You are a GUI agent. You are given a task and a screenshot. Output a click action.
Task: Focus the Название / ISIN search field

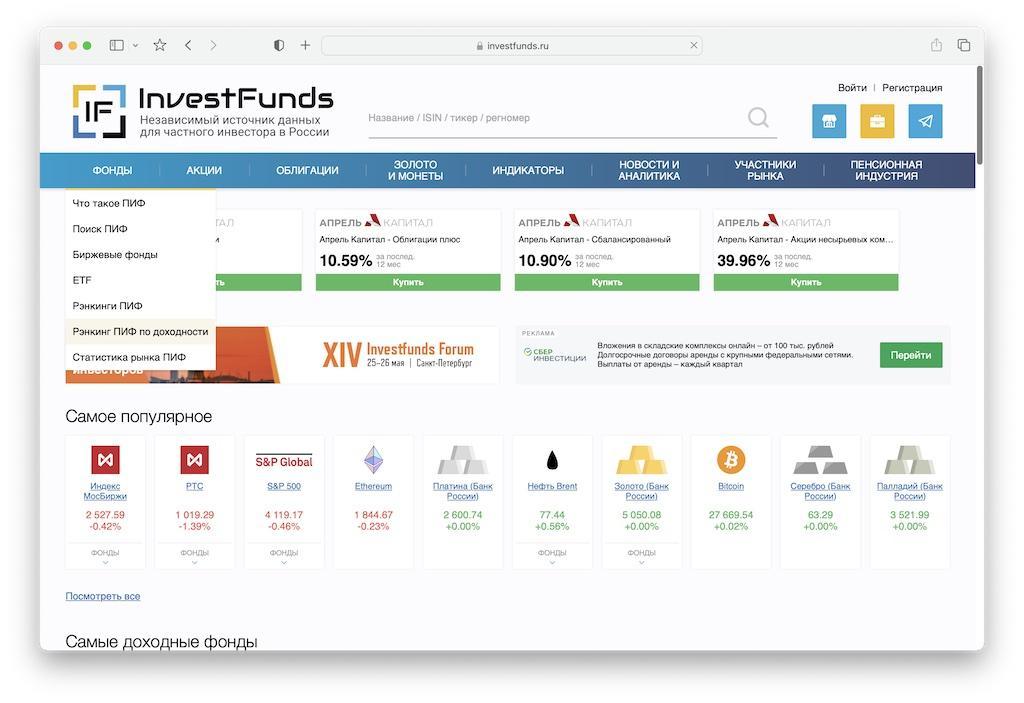click(555, 118)
